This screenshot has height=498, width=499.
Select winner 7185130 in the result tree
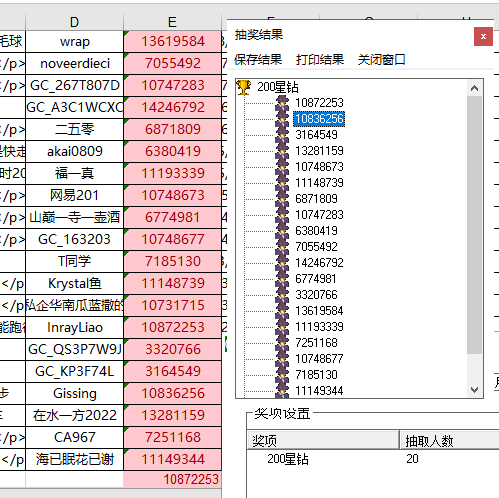click(316, 375)
